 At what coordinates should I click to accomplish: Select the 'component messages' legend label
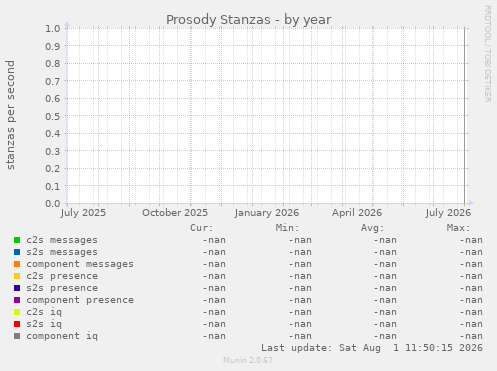point(80,264)
